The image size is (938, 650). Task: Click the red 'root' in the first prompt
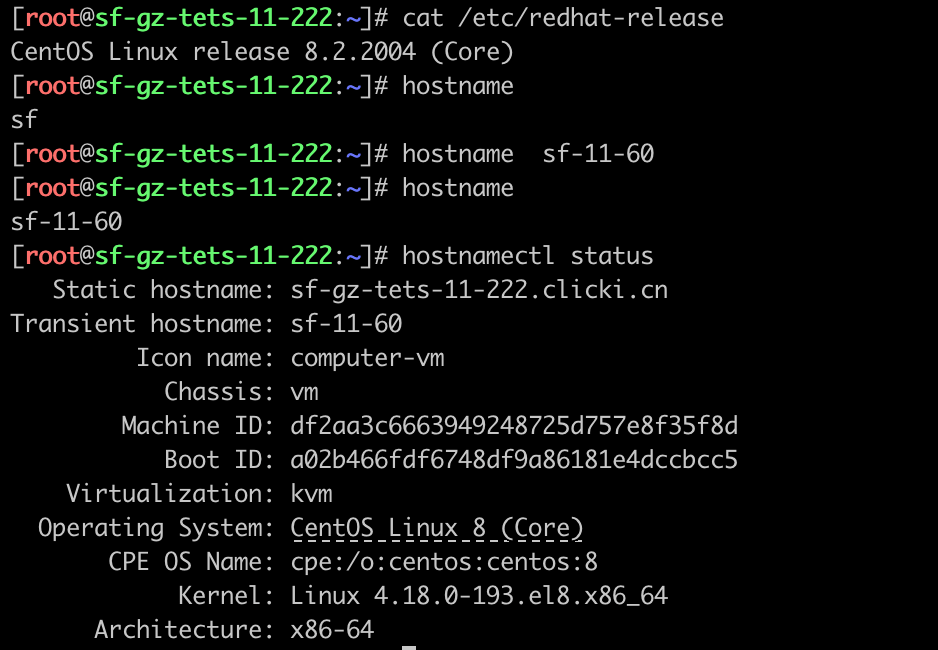(53, 18)
